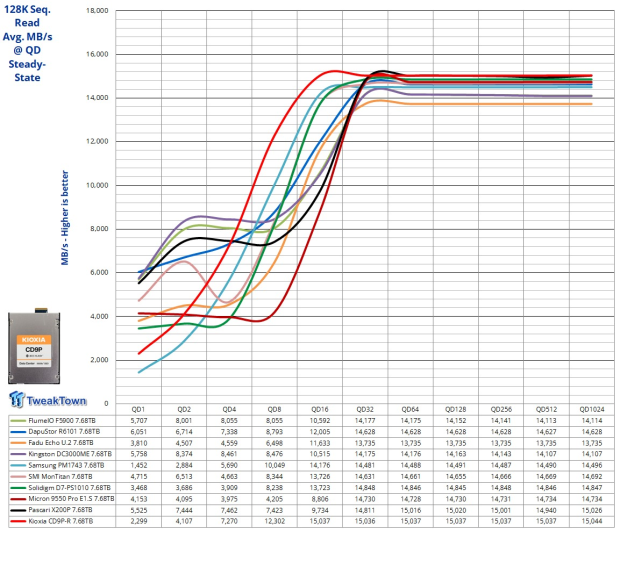Select the Solidigm D7-PS1010 7.68TB label
Image resolution: width=620 pixels, height=568 pixels.
69,488
